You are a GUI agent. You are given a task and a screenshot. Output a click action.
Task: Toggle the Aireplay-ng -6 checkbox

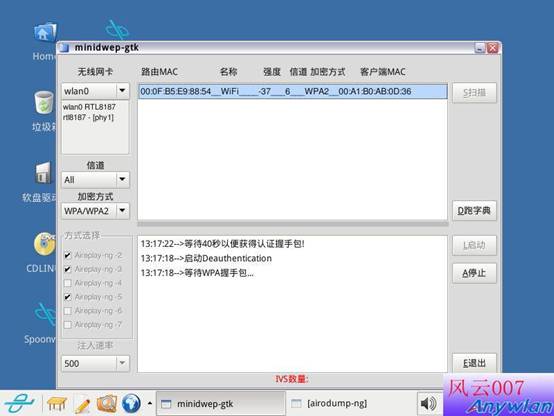[67, 311]
